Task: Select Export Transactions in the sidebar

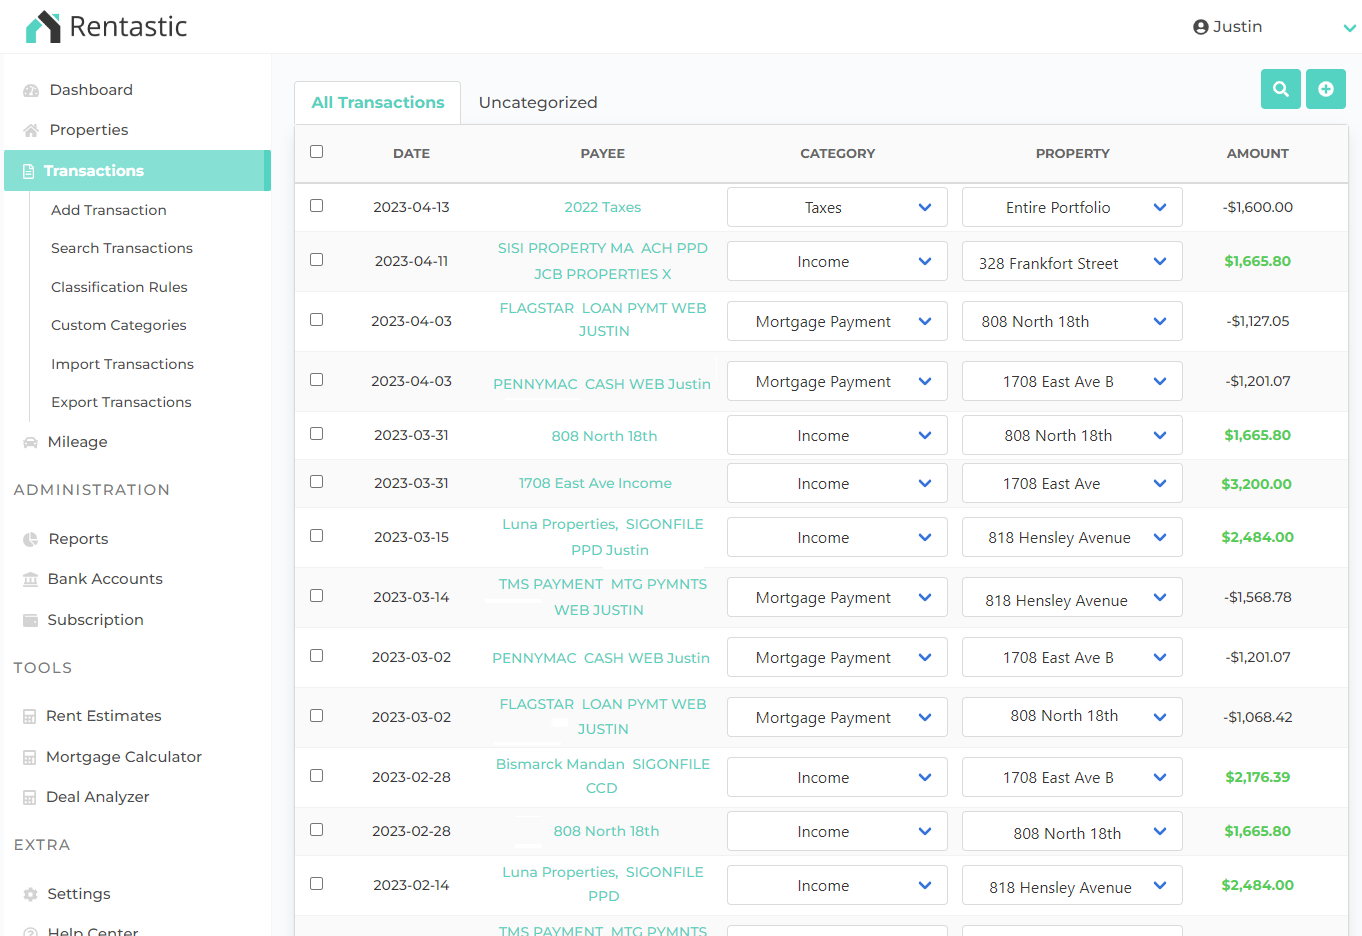Action: (x=121, y=402)
